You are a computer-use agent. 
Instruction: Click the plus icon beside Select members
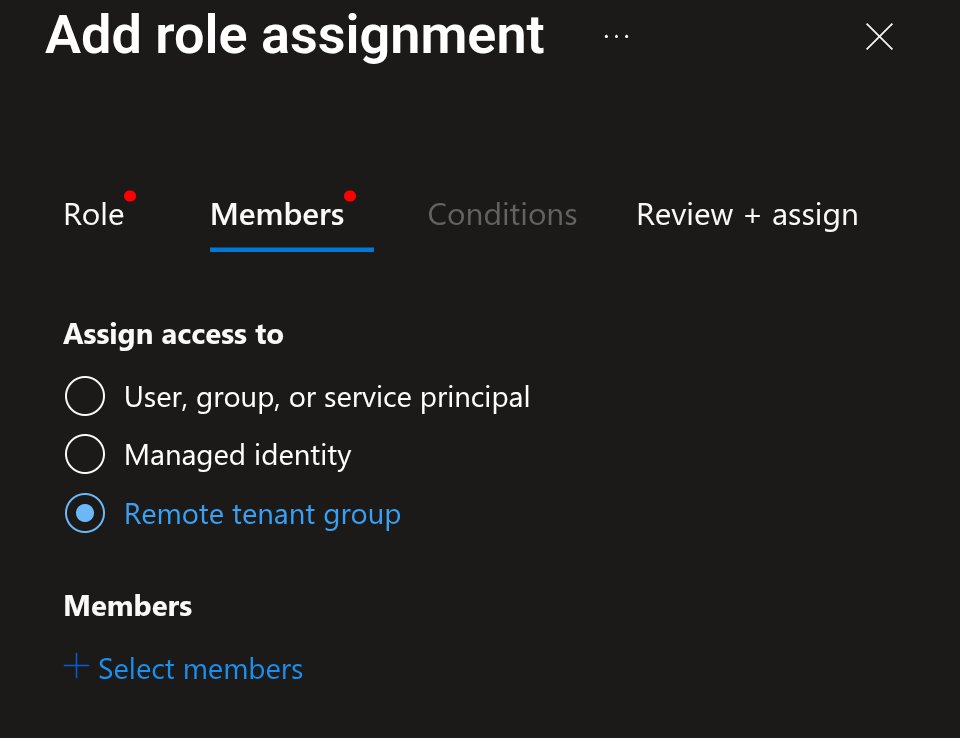[77, 666]
